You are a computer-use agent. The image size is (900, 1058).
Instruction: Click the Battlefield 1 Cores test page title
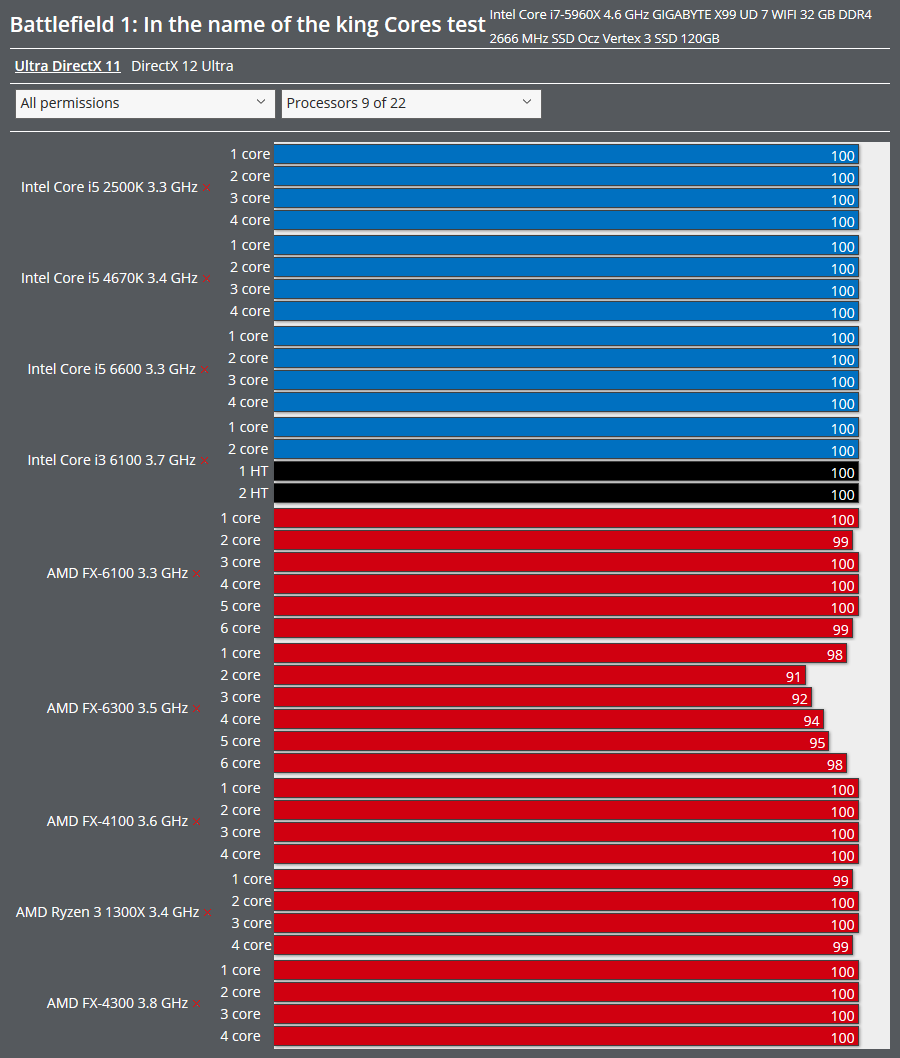pyautogui.click(x=248, y=25)
